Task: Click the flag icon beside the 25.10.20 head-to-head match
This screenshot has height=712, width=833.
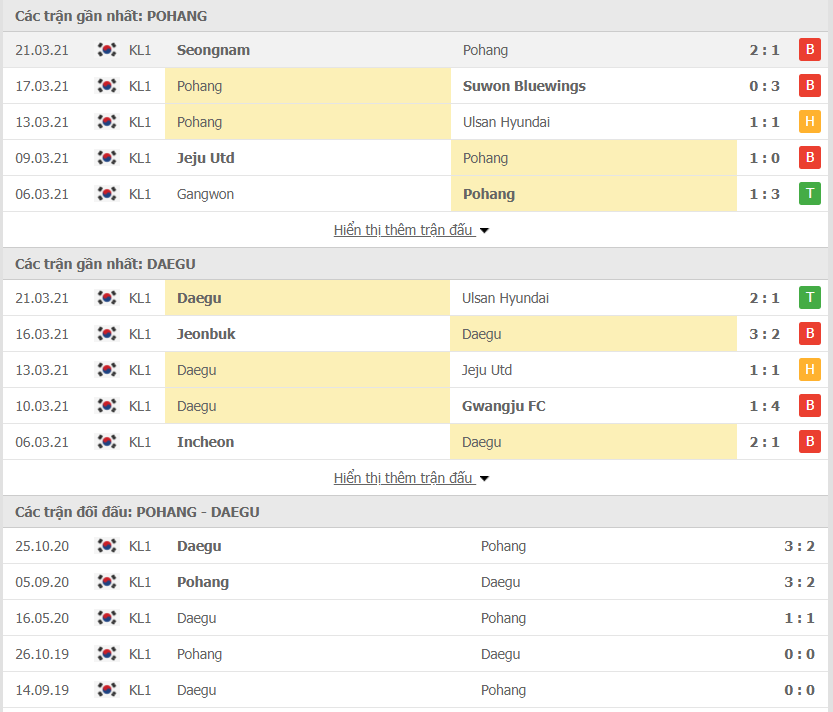Action: (x=107, y=546)
